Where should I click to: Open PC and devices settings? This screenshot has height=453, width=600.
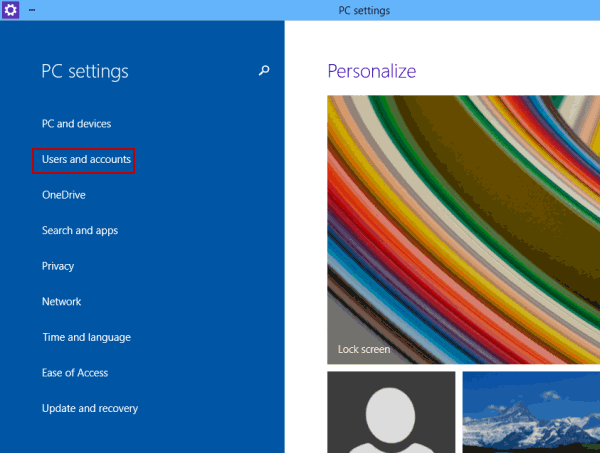coord(76,124)
